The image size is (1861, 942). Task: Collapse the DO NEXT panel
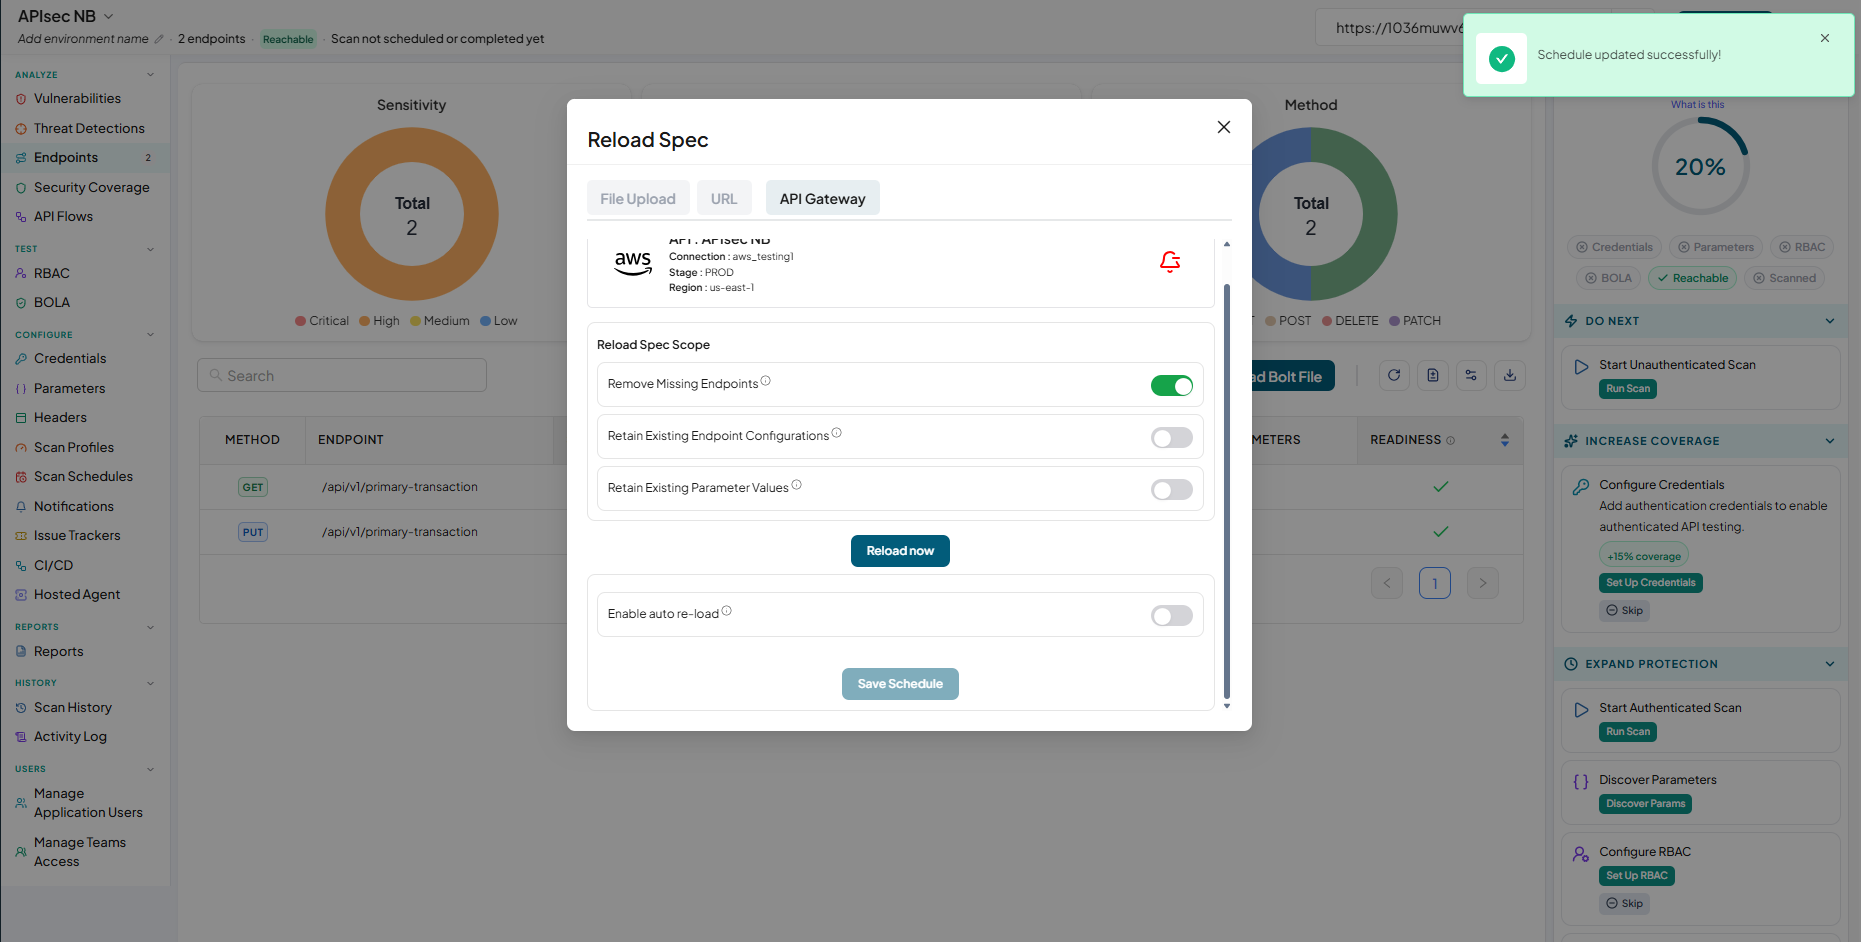1830,321
